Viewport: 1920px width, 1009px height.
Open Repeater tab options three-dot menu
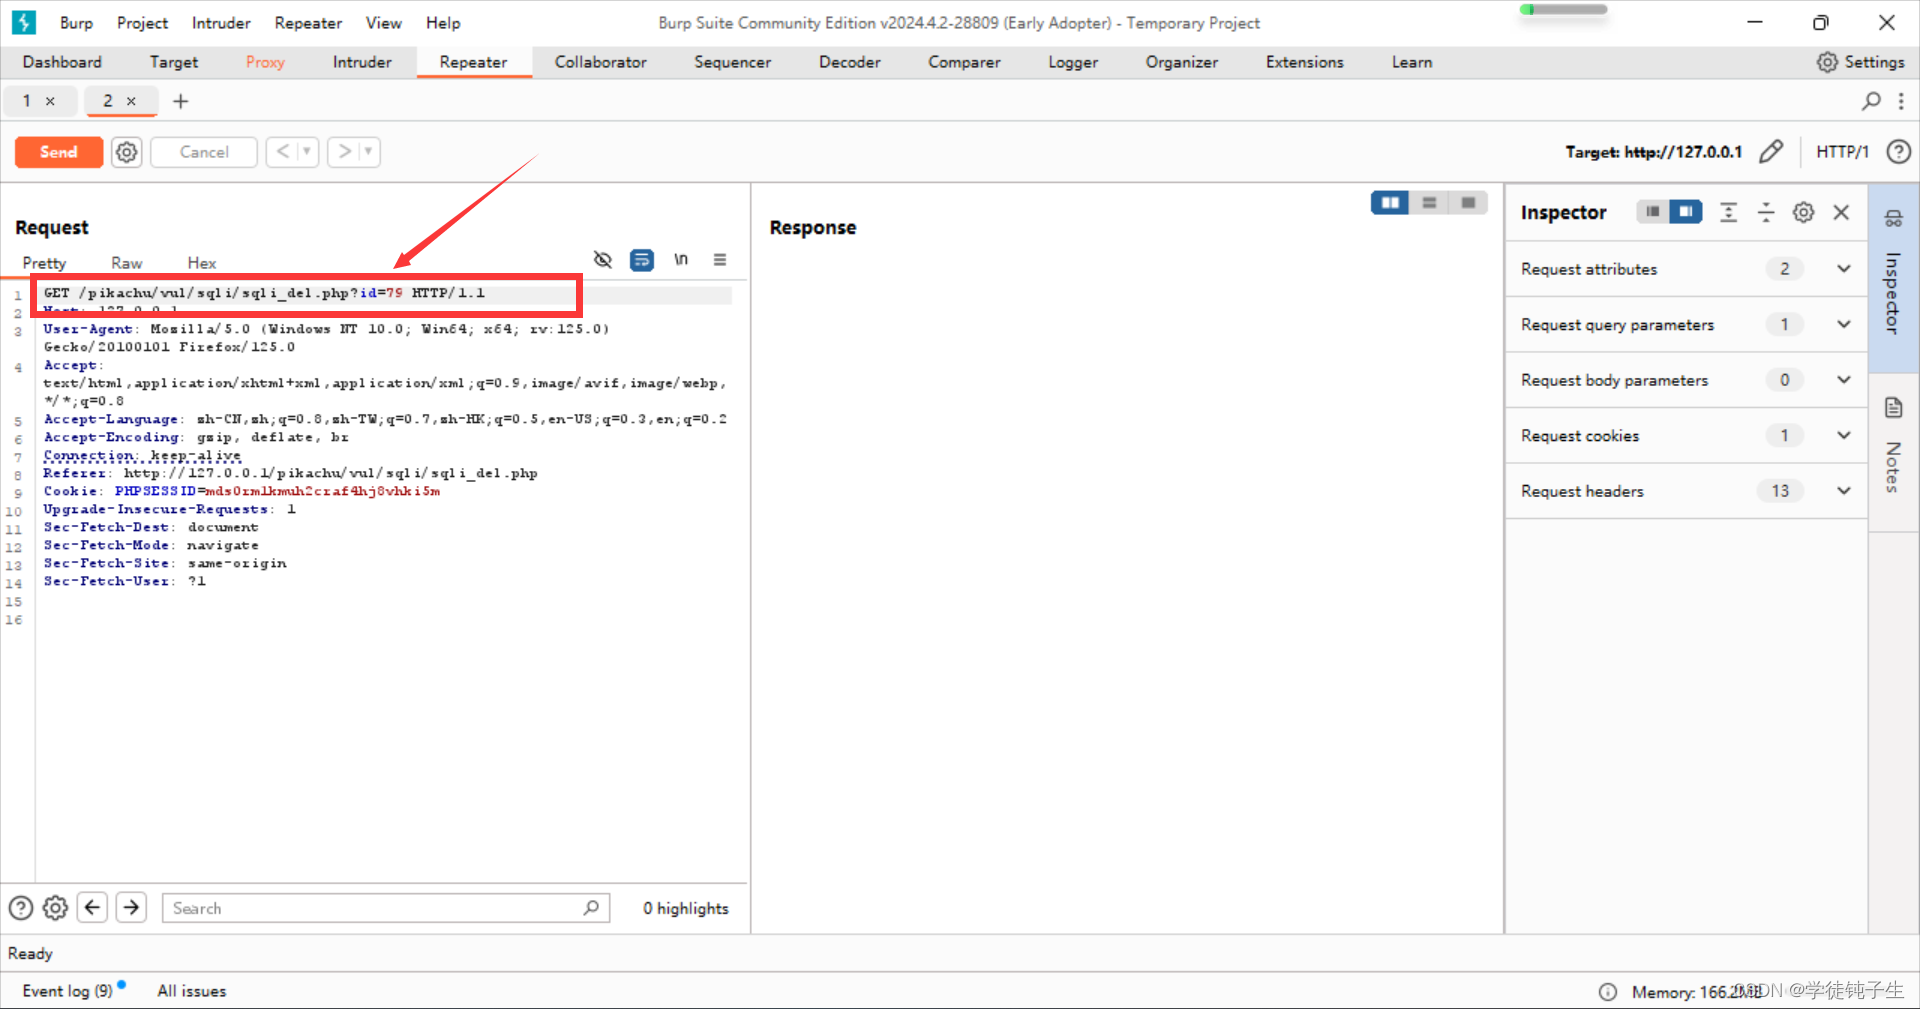tap(1901, 101)
